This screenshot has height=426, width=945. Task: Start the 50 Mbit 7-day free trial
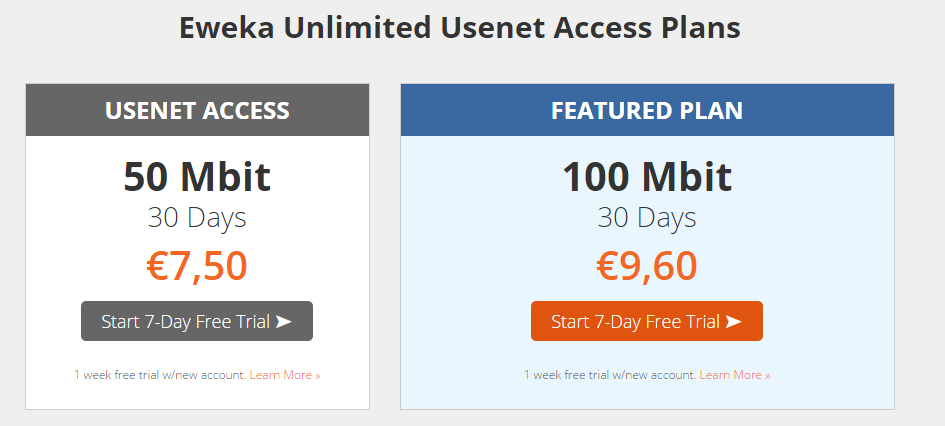click(197, 321)
